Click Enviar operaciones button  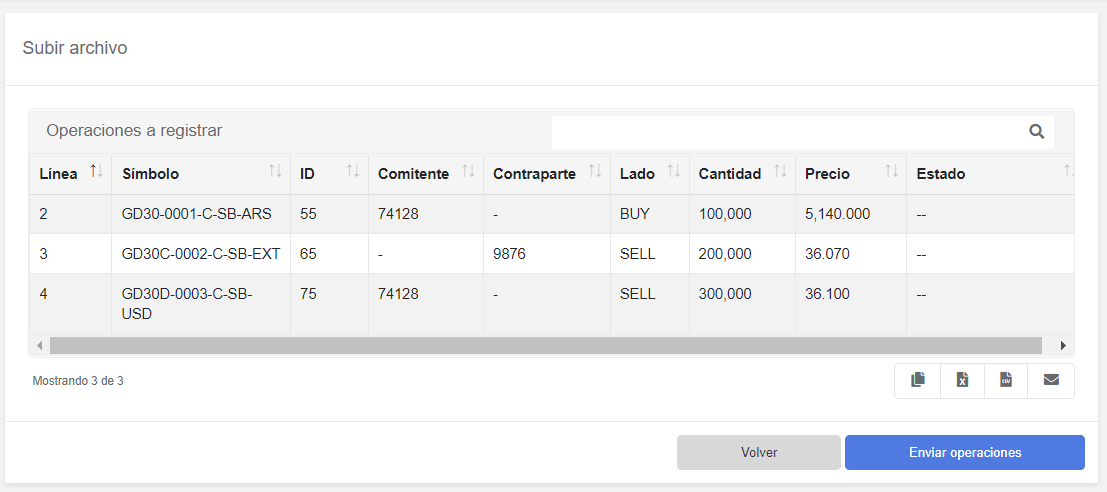point(964,452)
